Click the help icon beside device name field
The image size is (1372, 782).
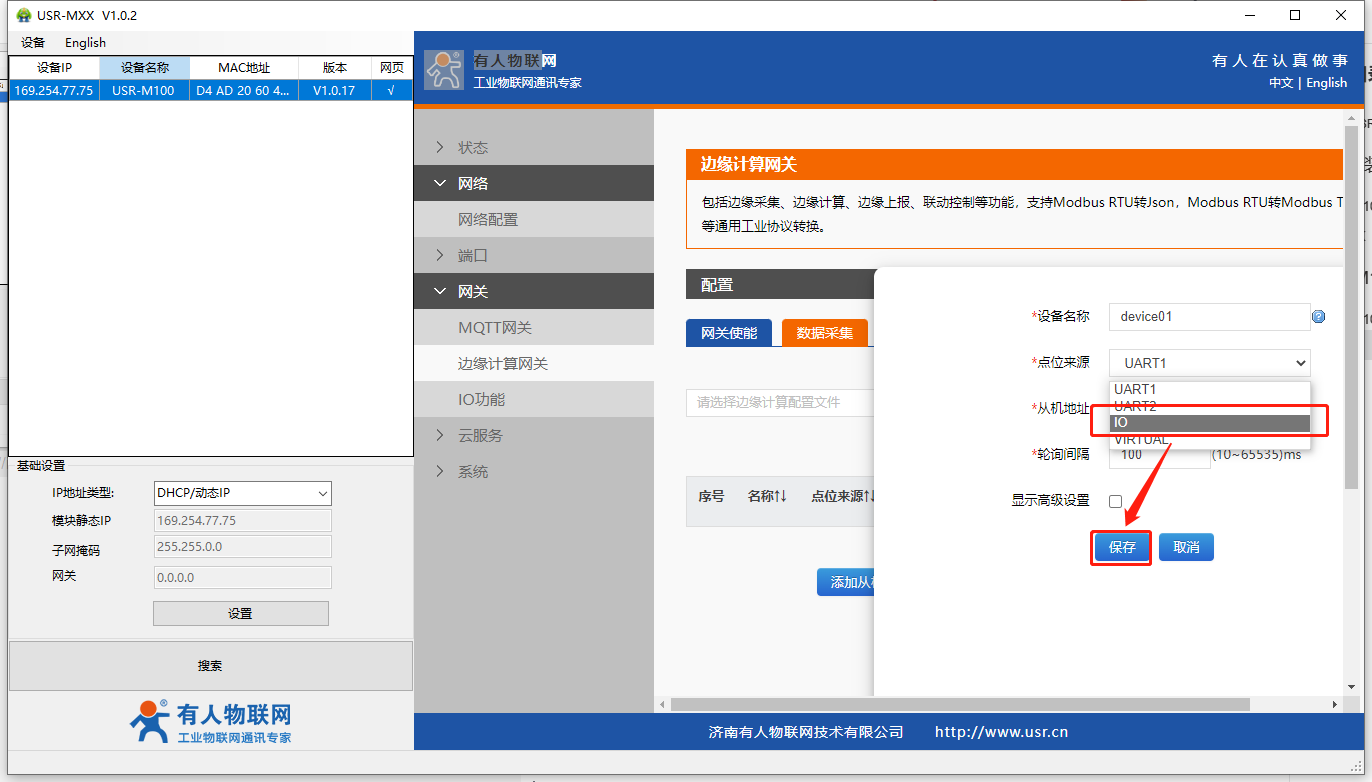1318,316
